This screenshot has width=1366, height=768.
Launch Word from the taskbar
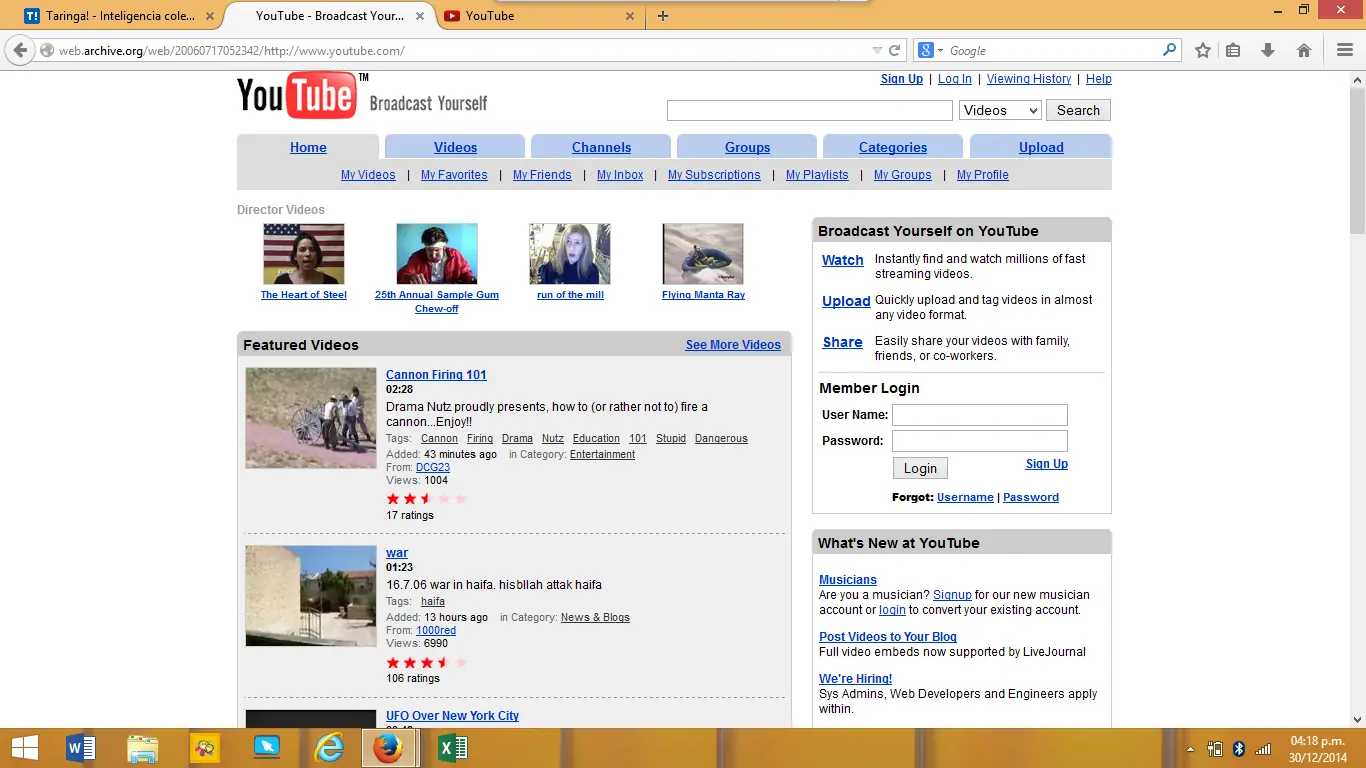pyautogui.click(x=80, y=748)
